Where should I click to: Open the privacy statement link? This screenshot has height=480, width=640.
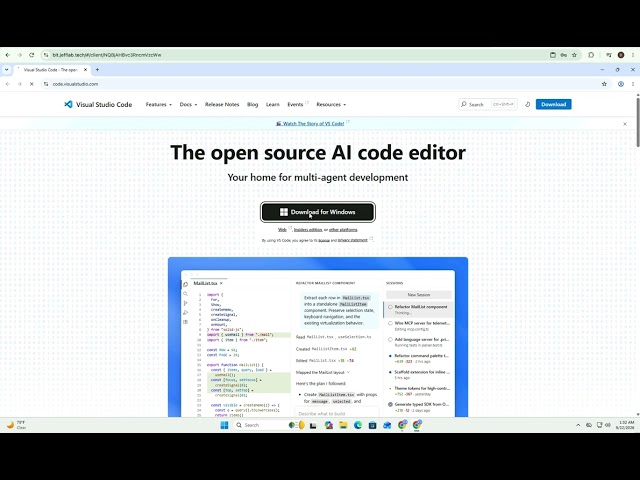pyautogui.click(x=353, y=240)
